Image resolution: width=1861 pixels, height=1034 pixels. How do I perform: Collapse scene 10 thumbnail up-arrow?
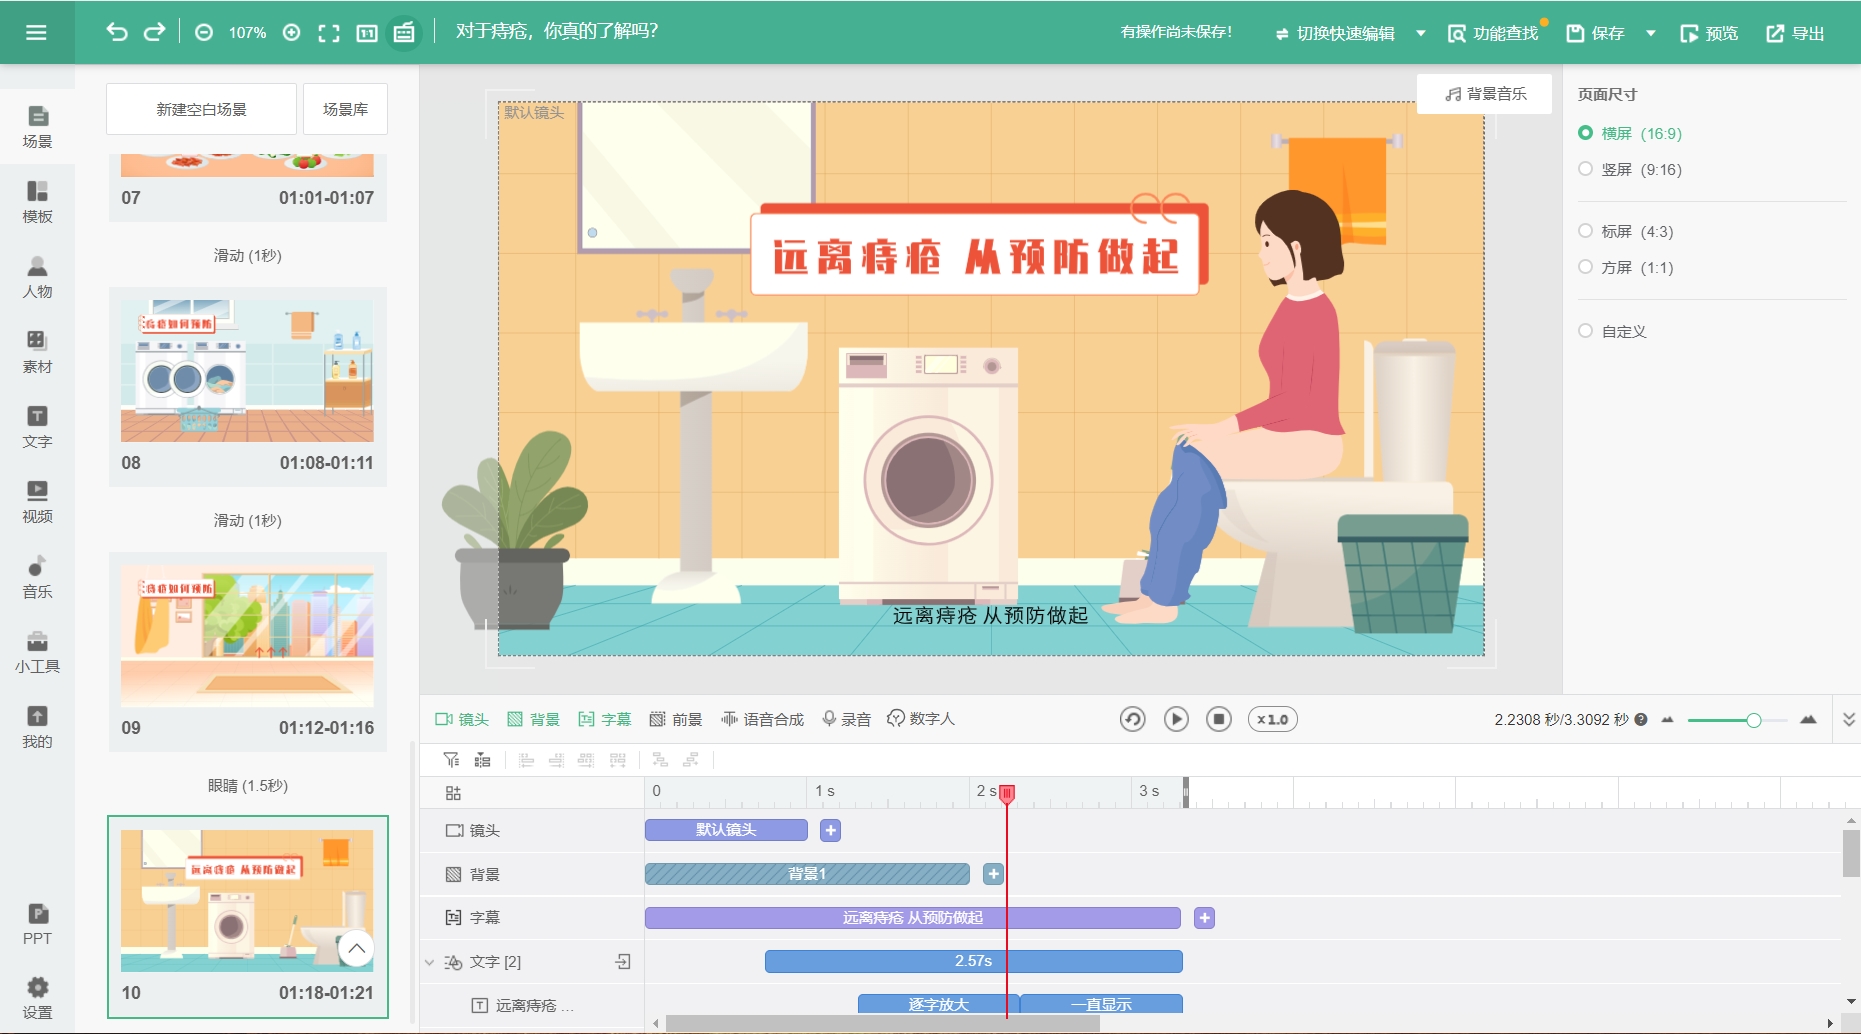[x=356, y=948]
